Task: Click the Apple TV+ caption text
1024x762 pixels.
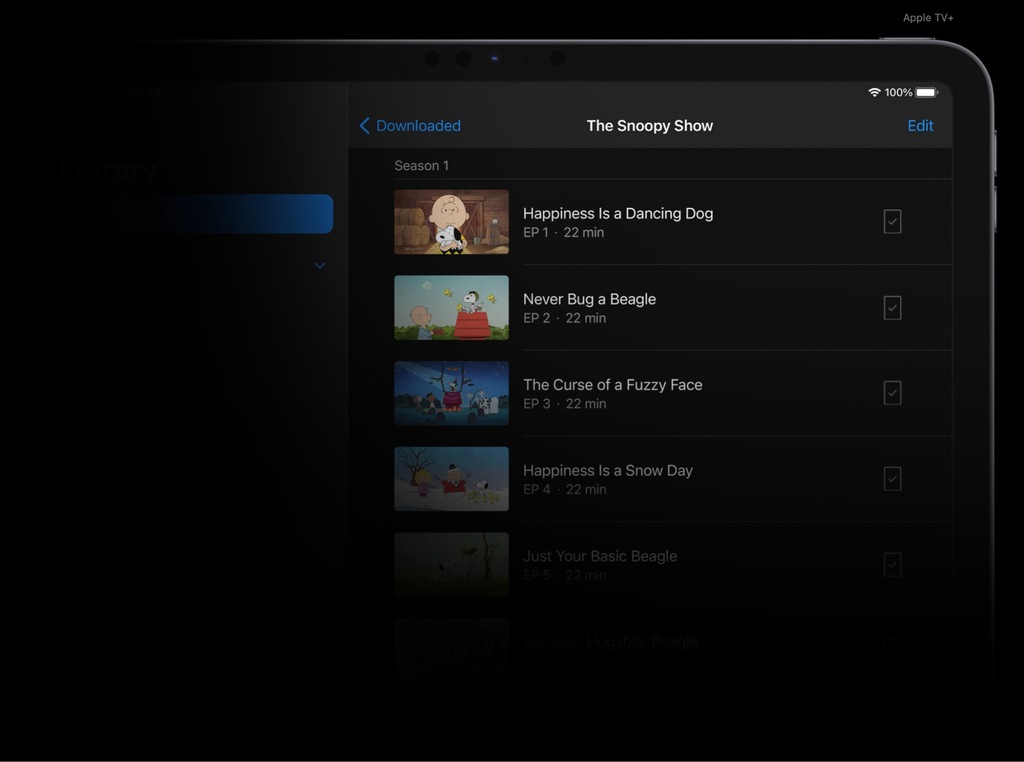Action: pos(927,18)
